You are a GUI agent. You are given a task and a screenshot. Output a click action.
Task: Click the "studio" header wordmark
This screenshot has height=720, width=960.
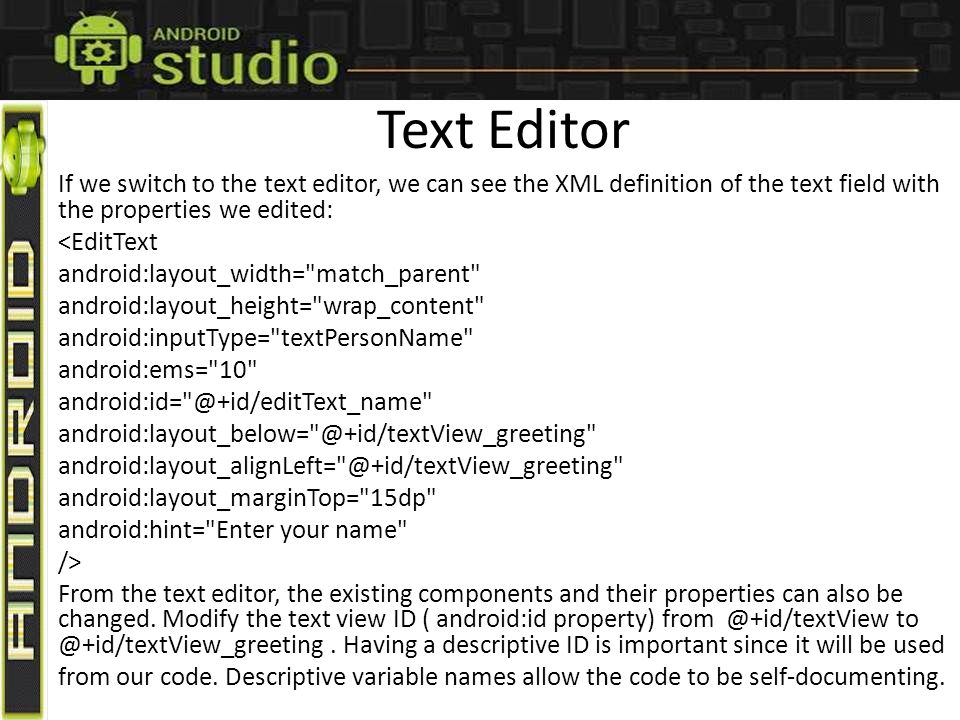click(x=245, y=64)
